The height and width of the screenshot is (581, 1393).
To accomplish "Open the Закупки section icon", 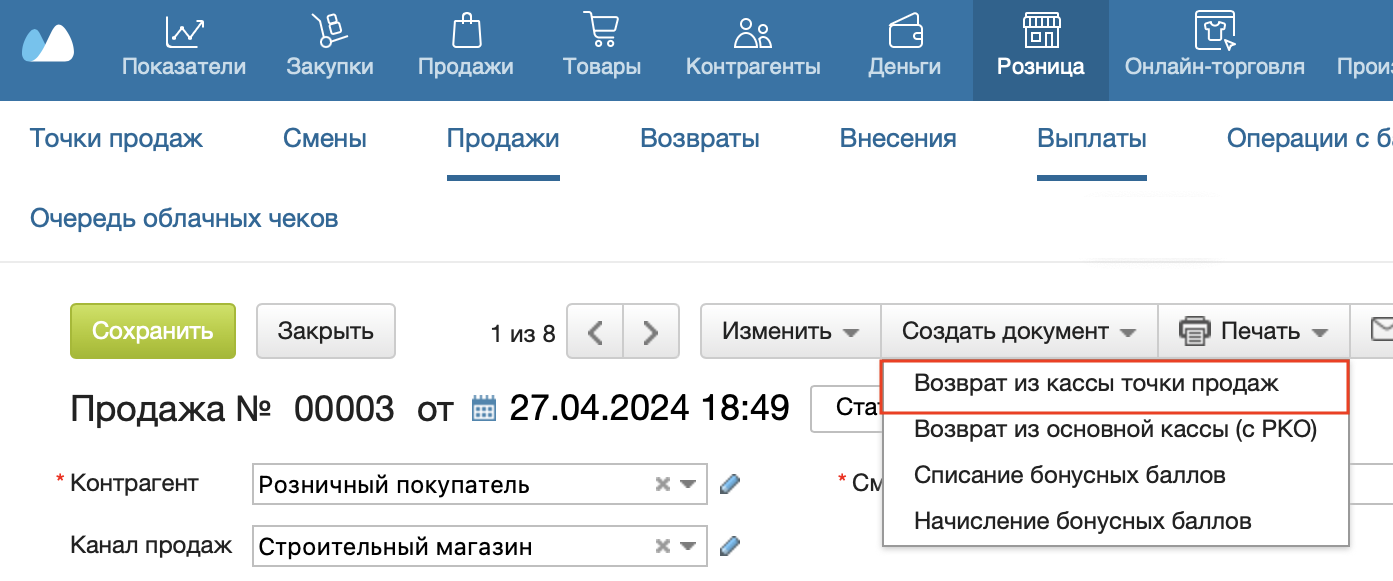I will 329,31.
